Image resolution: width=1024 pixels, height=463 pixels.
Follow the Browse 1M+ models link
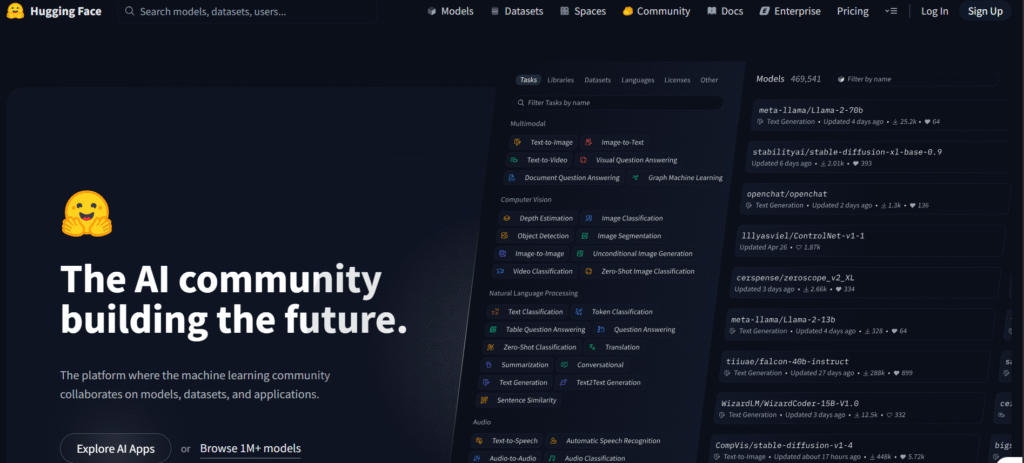click(250, 449)
